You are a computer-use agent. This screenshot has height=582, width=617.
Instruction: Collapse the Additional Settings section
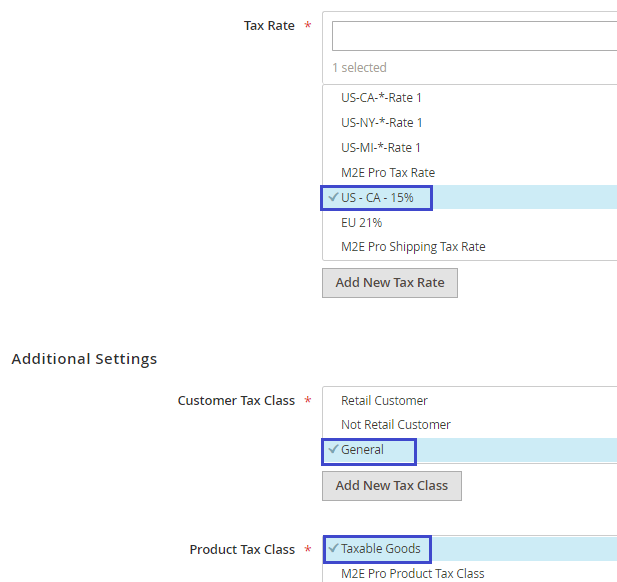(84, 359)
